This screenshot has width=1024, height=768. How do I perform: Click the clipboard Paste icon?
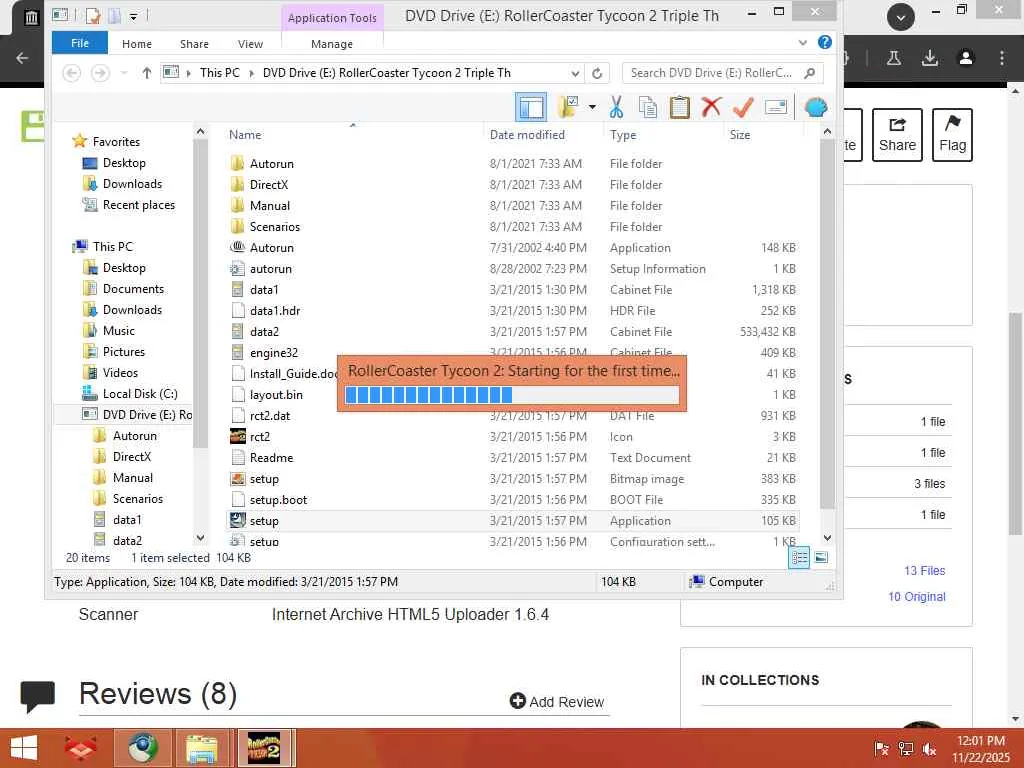pos(679,107)
